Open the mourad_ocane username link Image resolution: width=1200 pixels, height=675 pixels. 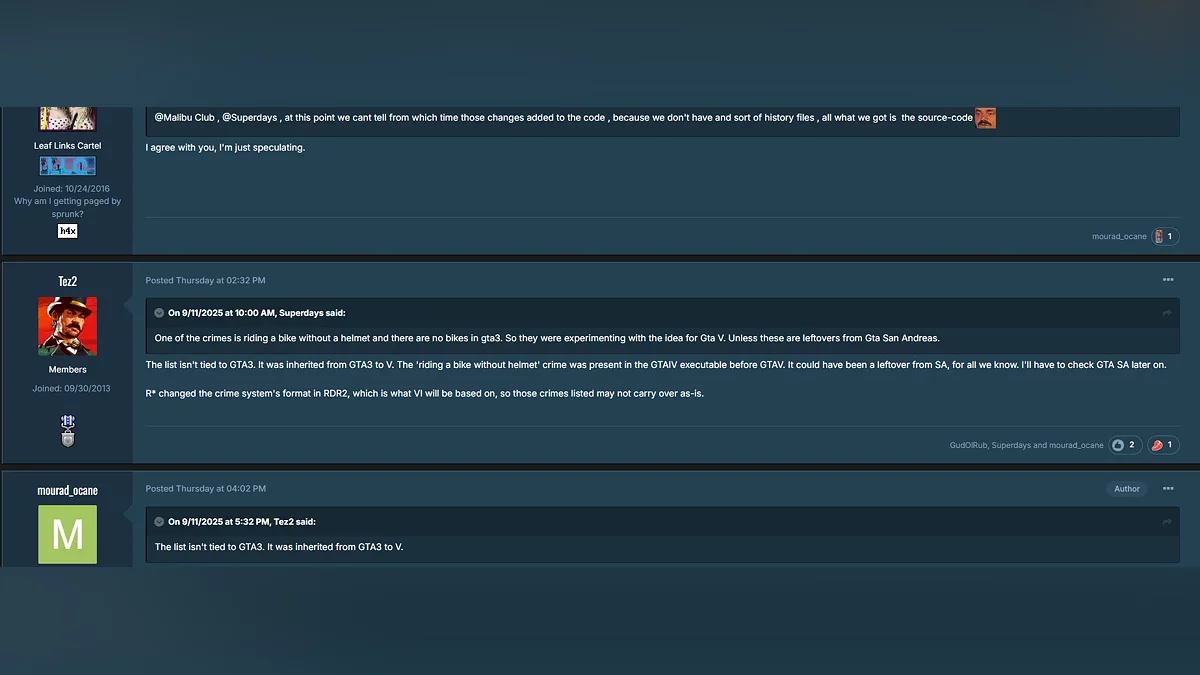pos(67,491)
